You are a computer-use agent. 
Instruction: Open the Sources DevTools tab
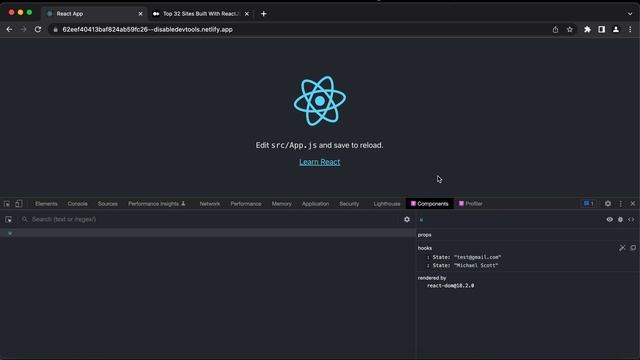[108, 204]
